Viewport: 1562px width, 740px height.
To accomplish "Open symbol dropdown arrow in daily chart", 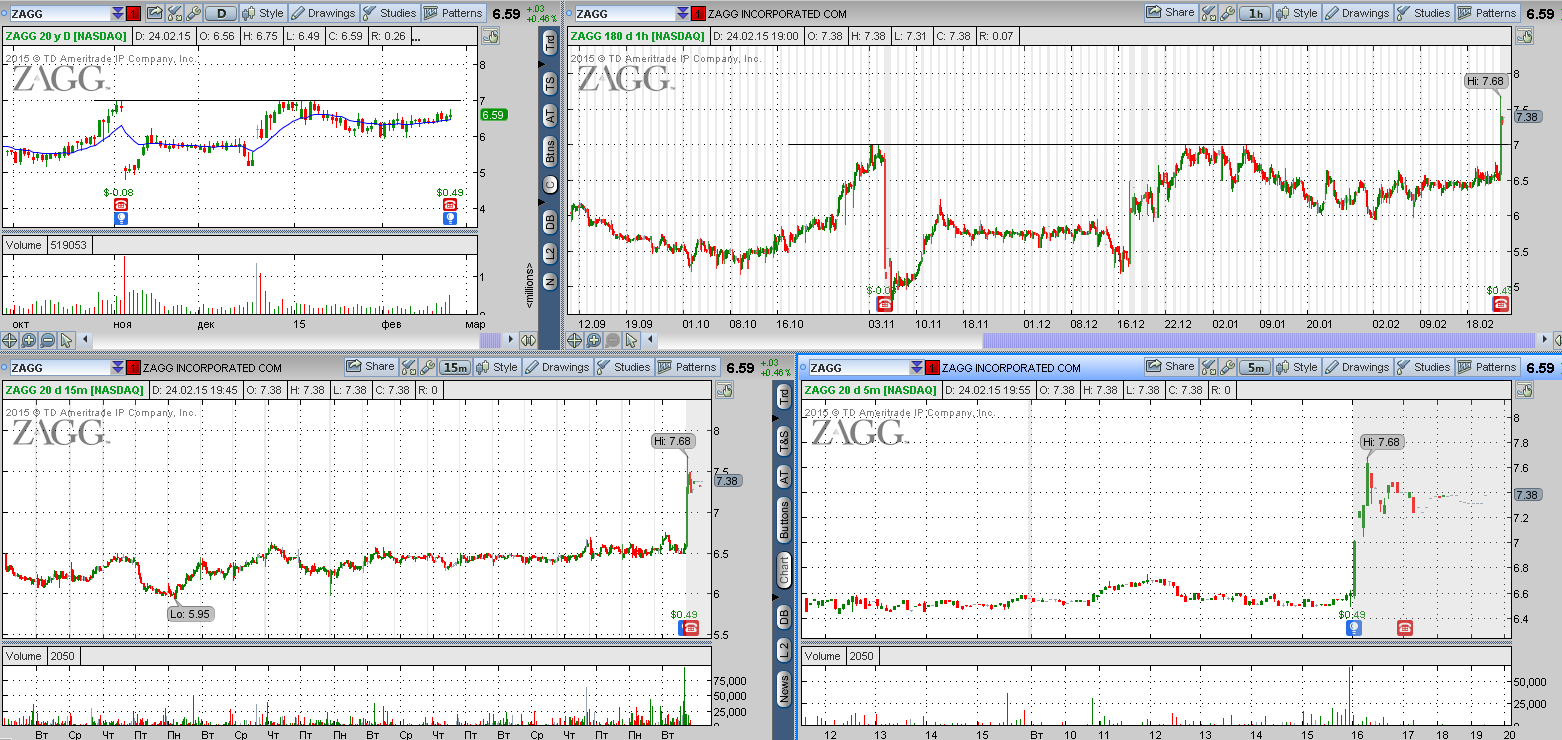I will pyautogui.click(x=118, y=13).
